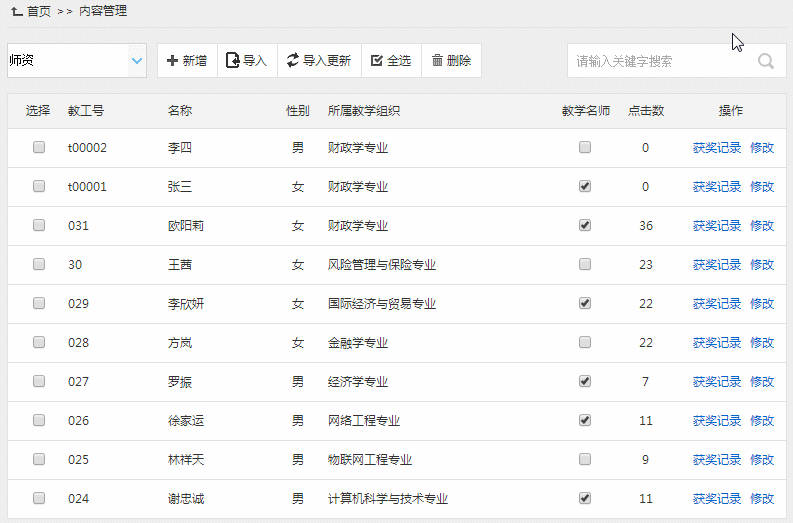Toggle 教学名师 checkbox for 王茜

[x=585, y=264]
